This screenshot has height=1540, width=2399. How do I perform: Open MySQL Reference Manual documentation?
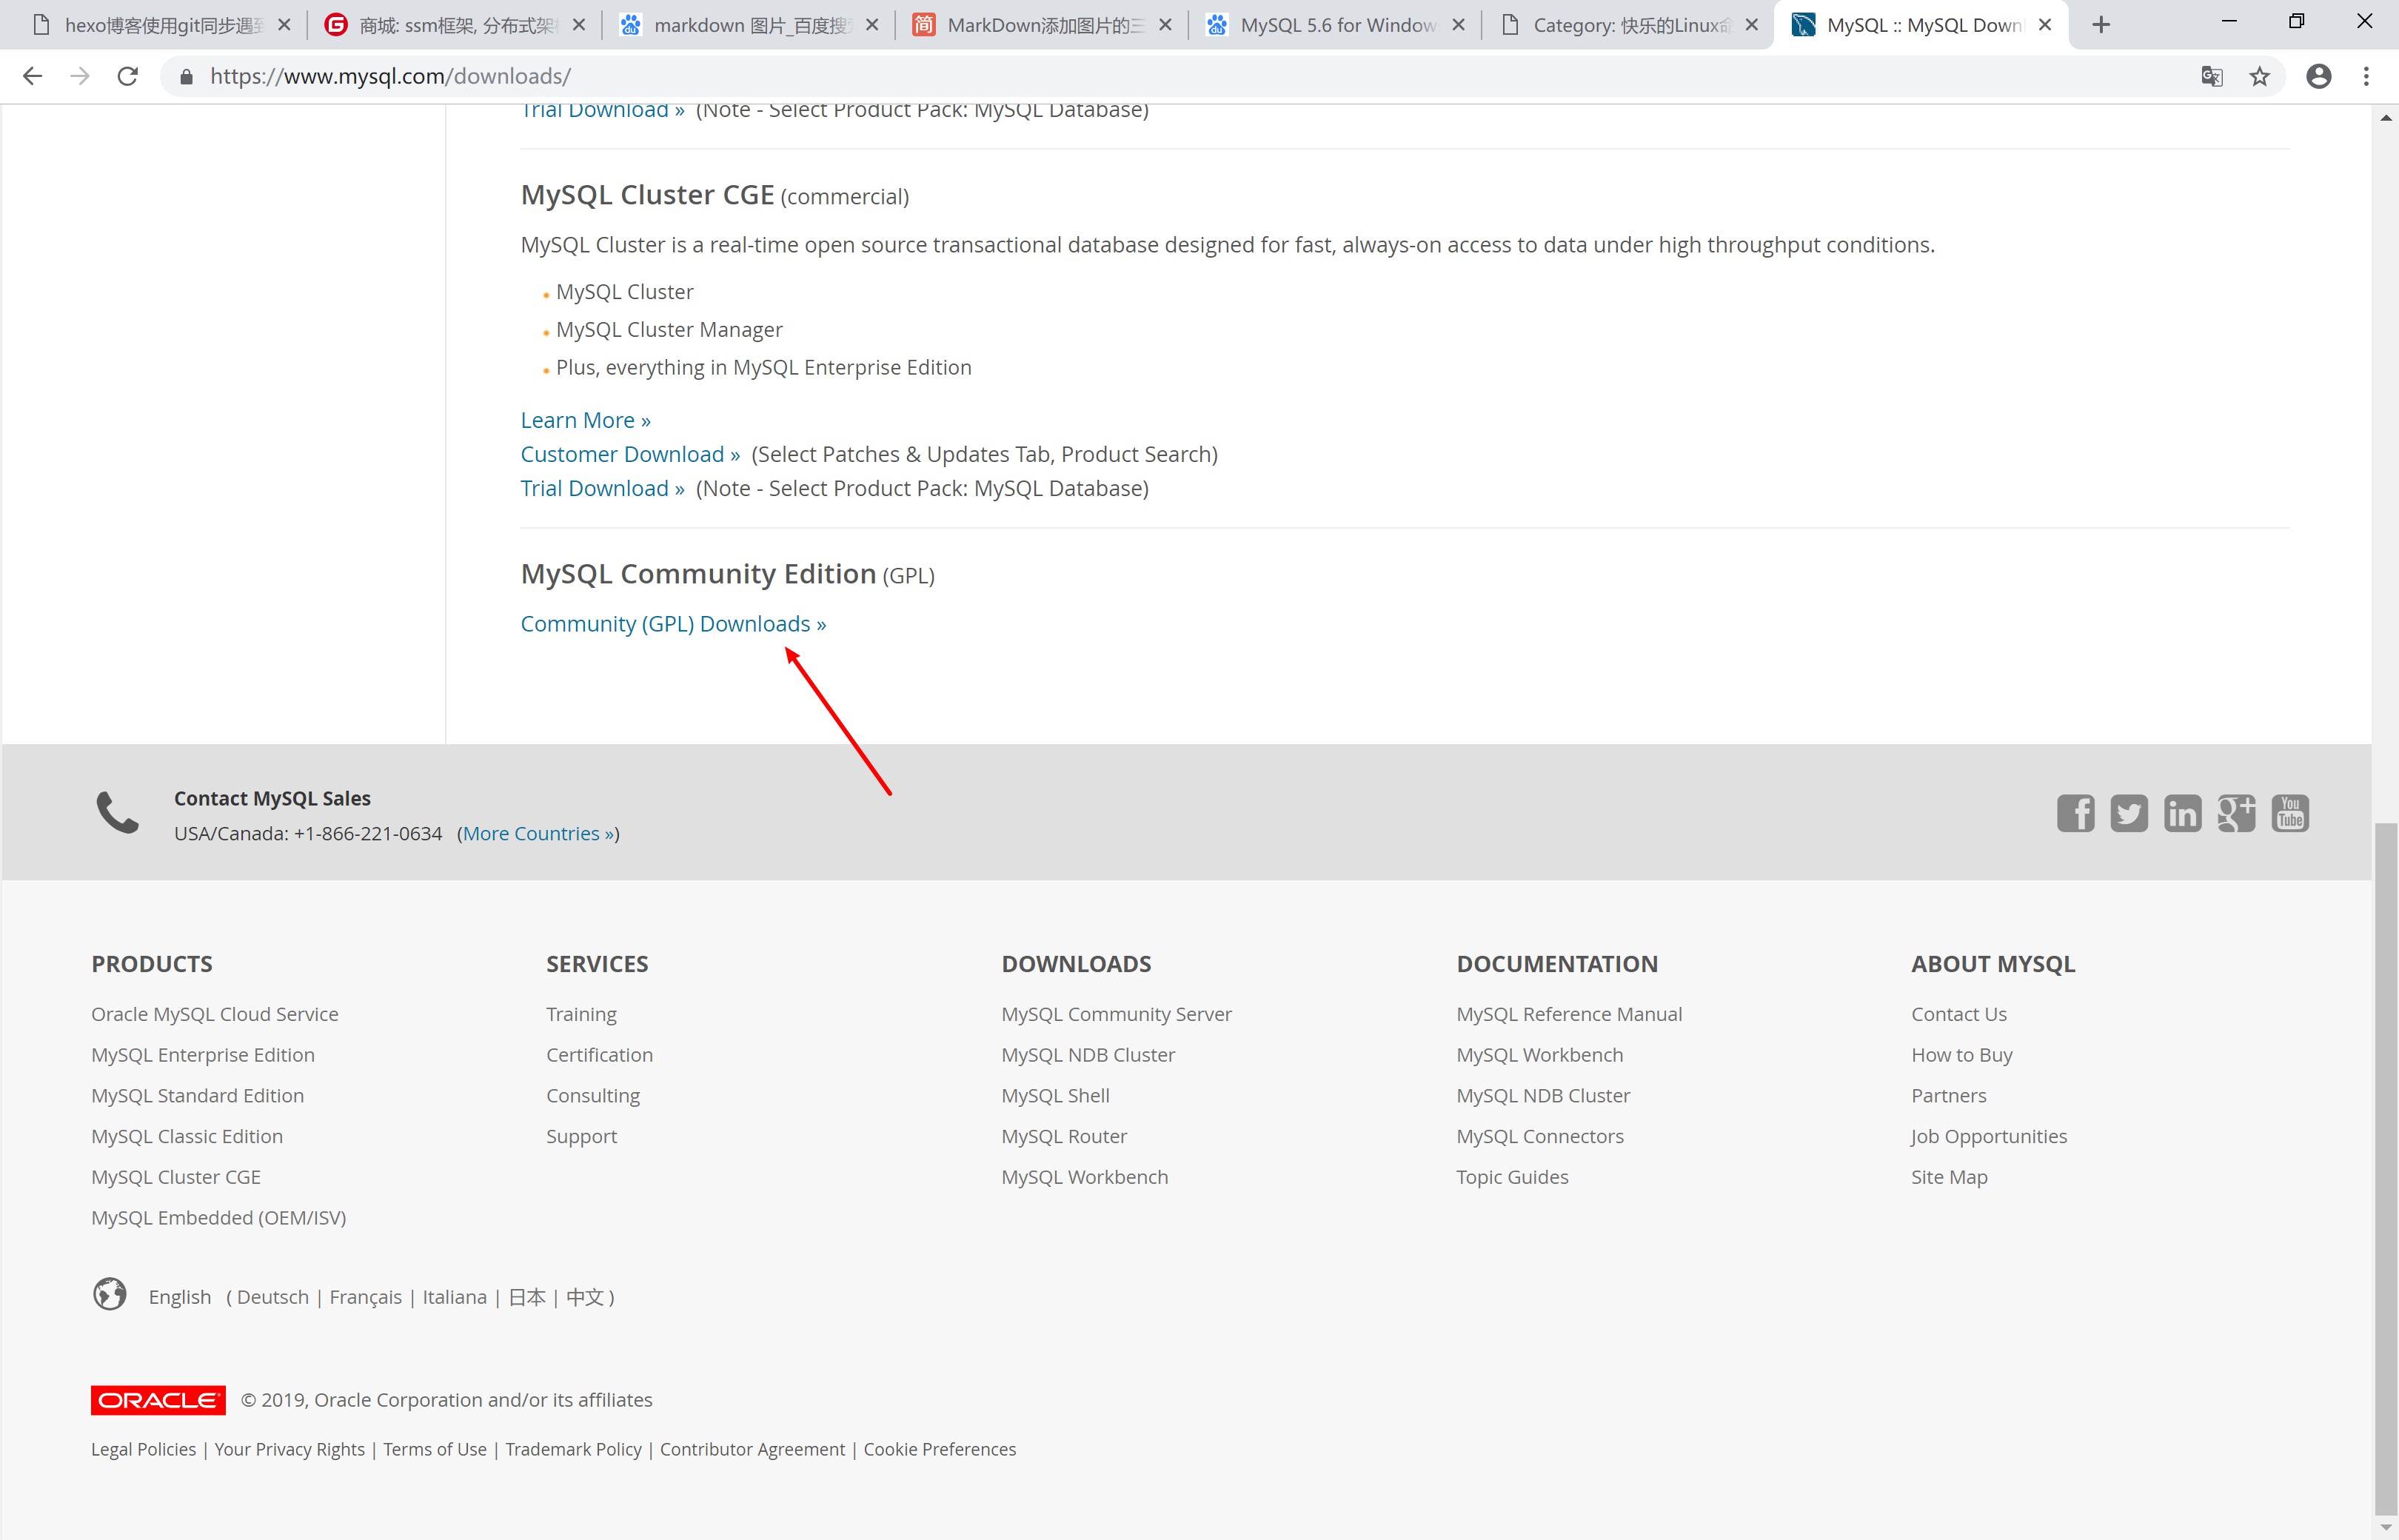(x=1568, y=1014)
